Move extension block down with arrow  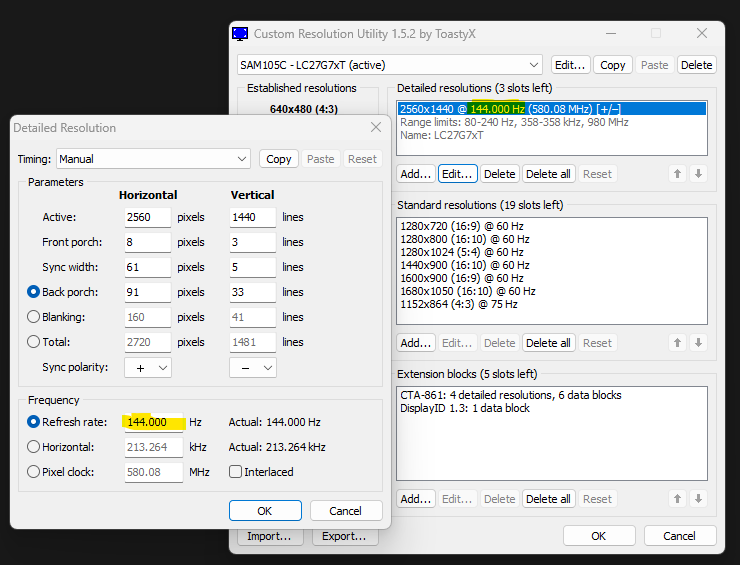coord(698,498)
